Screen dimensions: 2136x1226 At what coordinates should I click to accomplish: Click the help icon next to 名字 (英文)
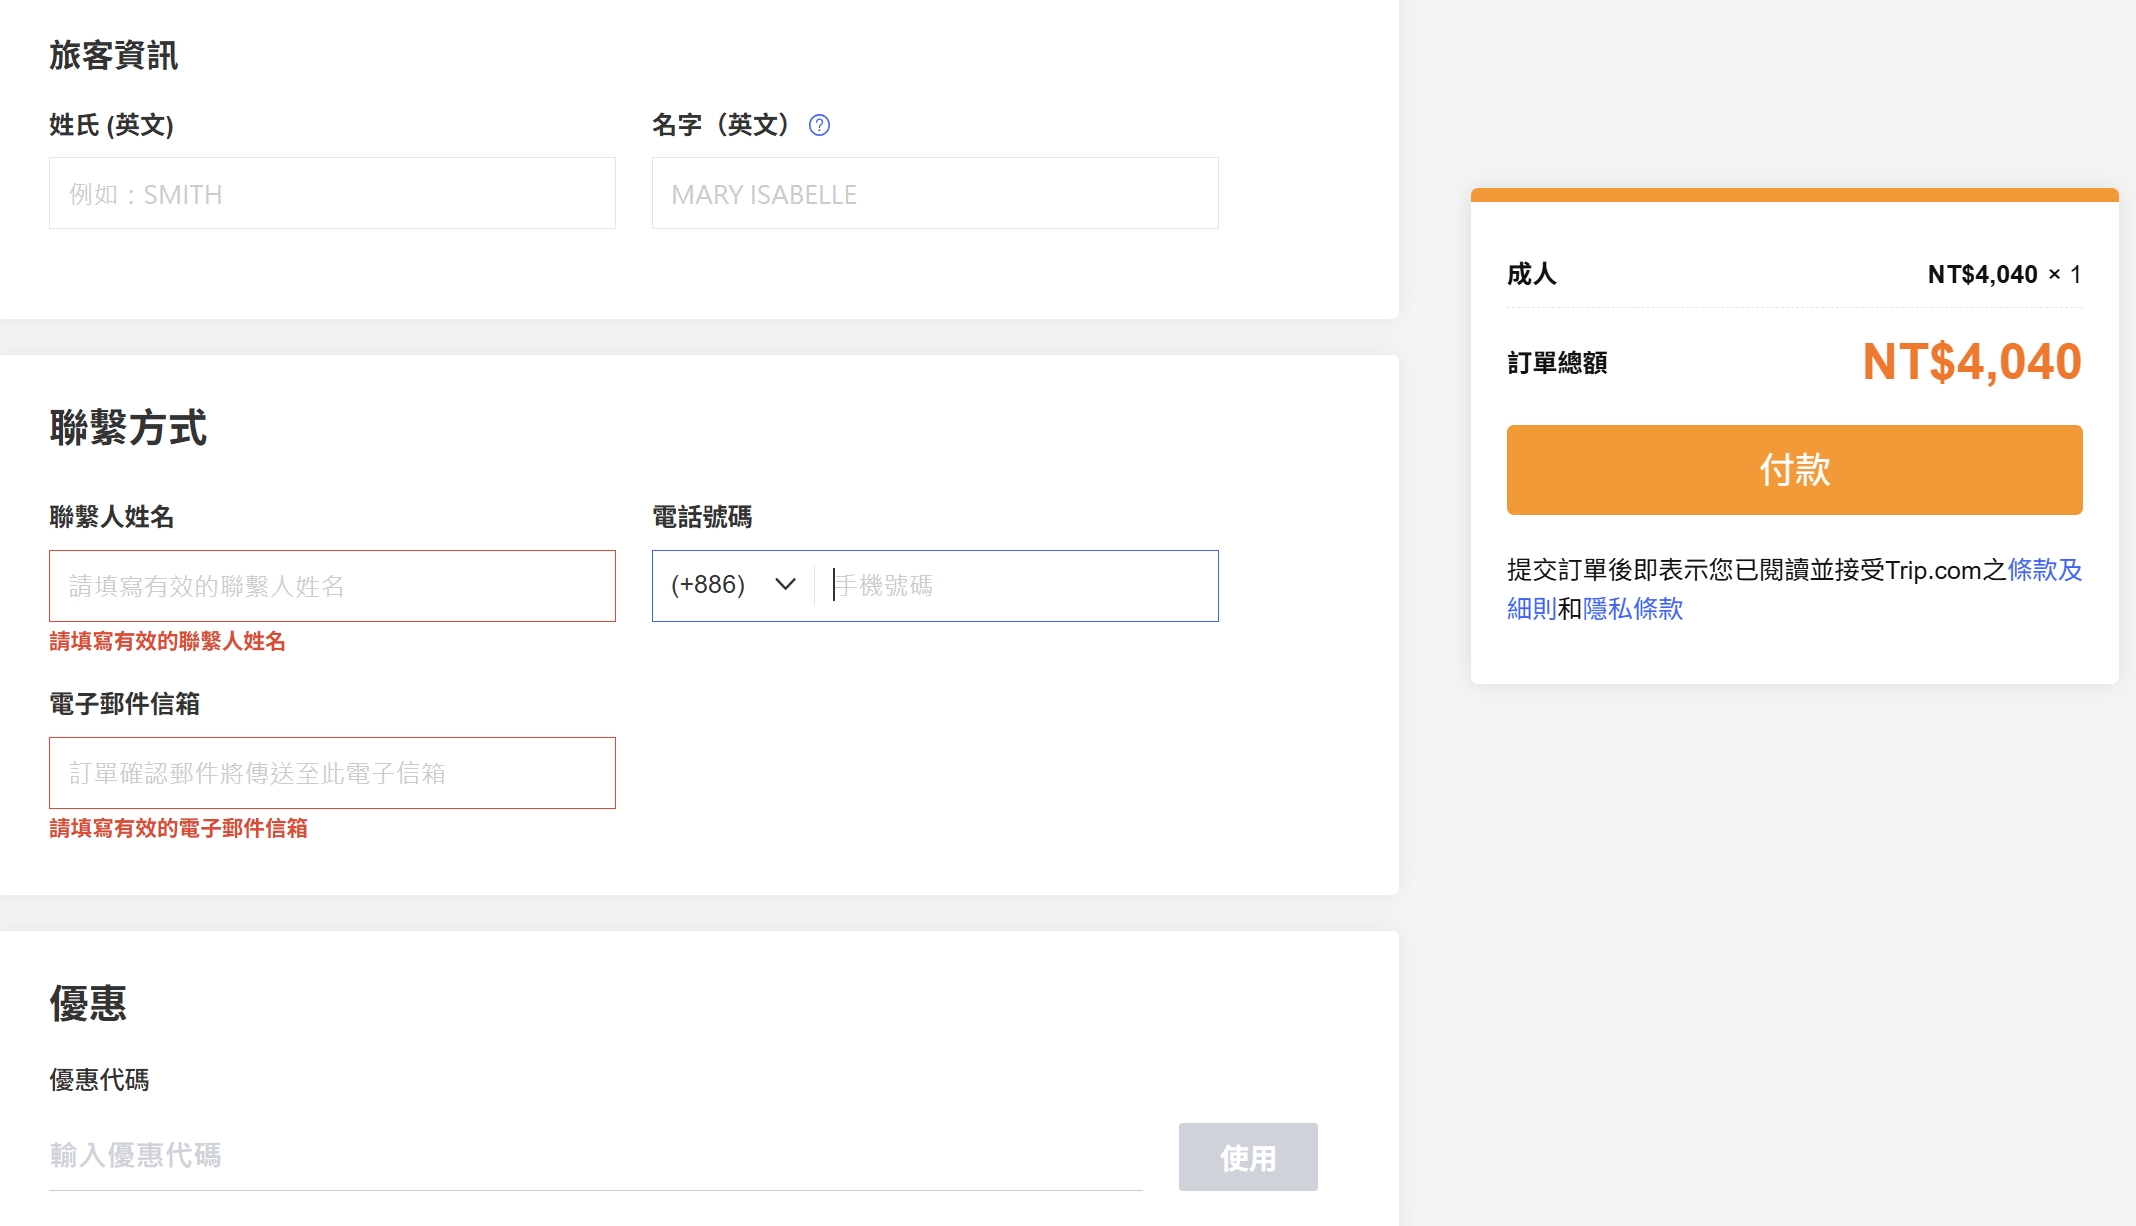[819, 125]
